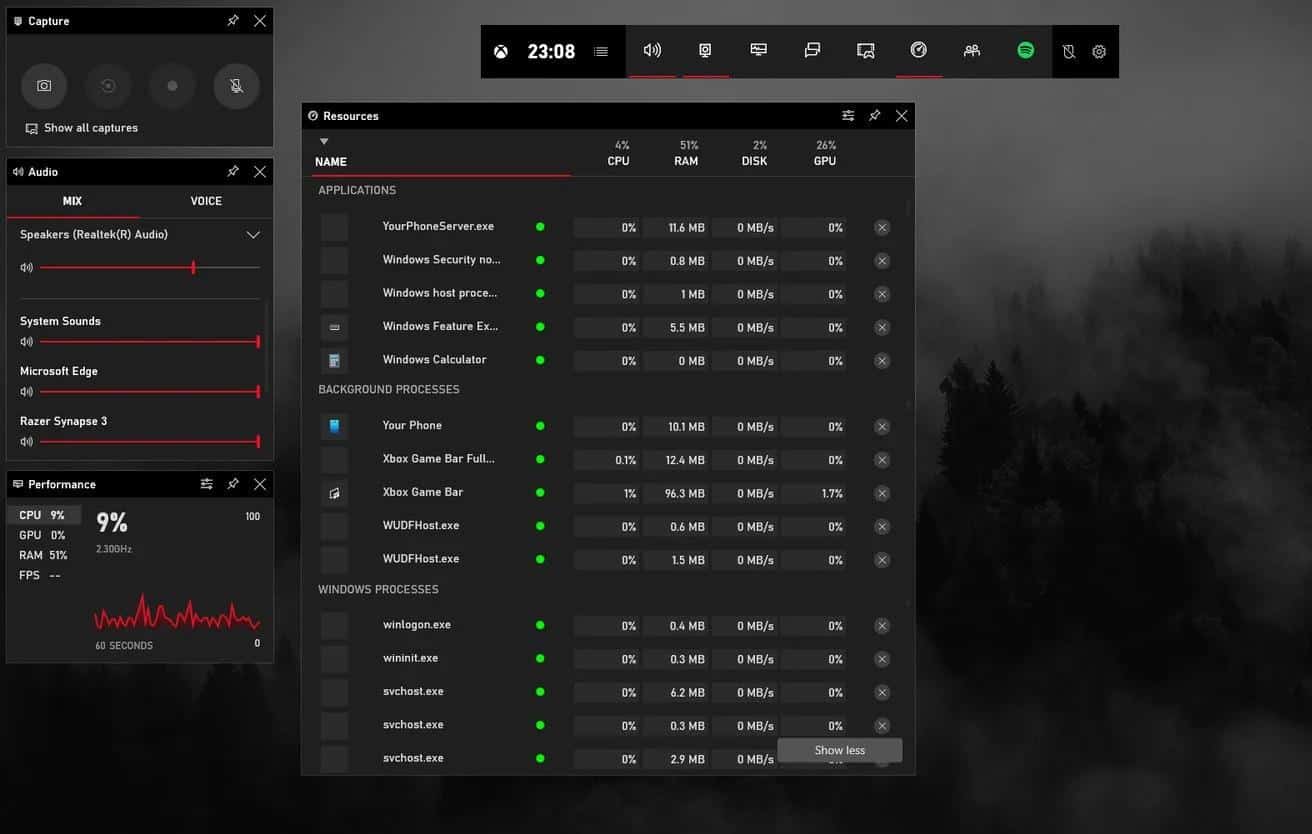Select the CPU 9% metric
This screenshot has width=1312, height=834.
point(44,515)
